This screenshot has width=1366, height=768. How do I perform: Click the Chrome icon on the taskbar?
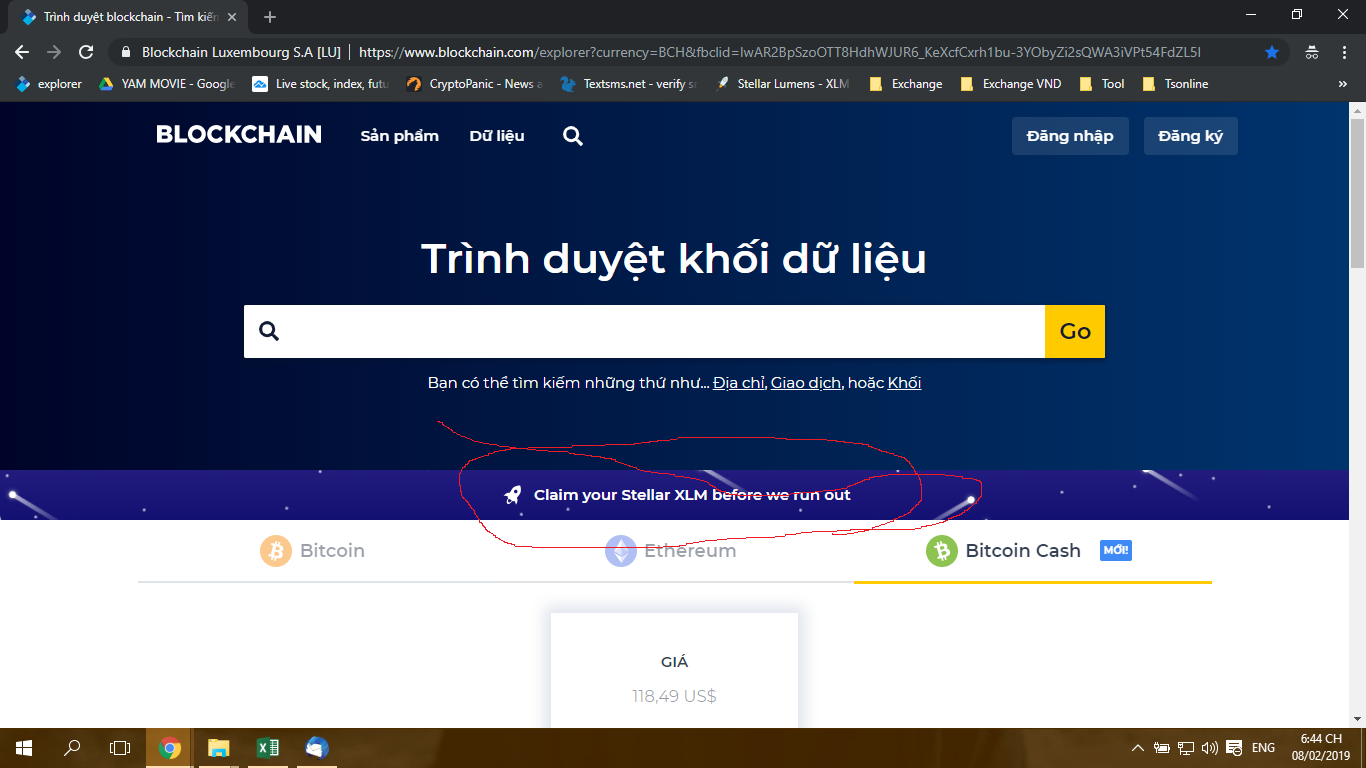pos(170,748)
